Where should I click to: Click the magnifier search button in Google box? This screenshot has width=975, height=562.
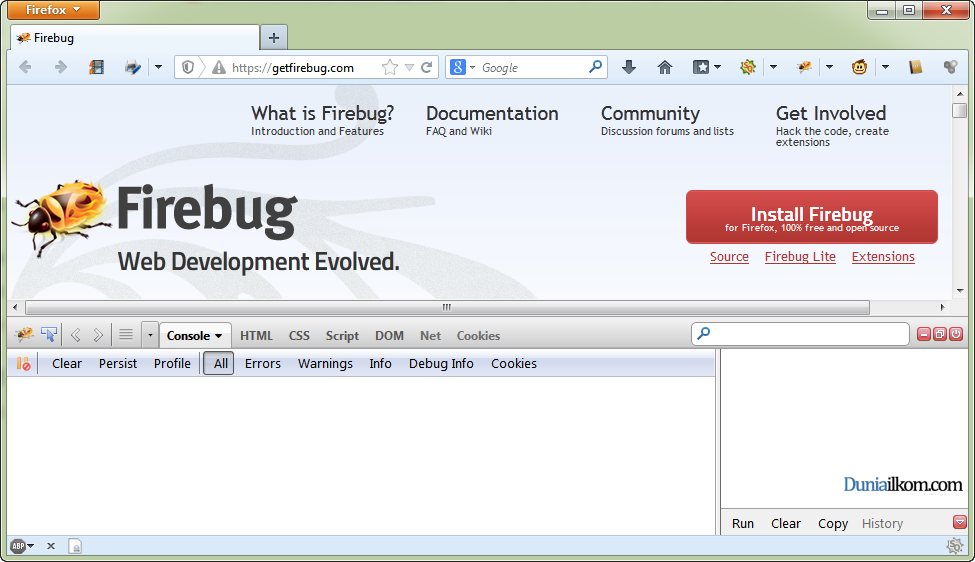coord(595,67)
